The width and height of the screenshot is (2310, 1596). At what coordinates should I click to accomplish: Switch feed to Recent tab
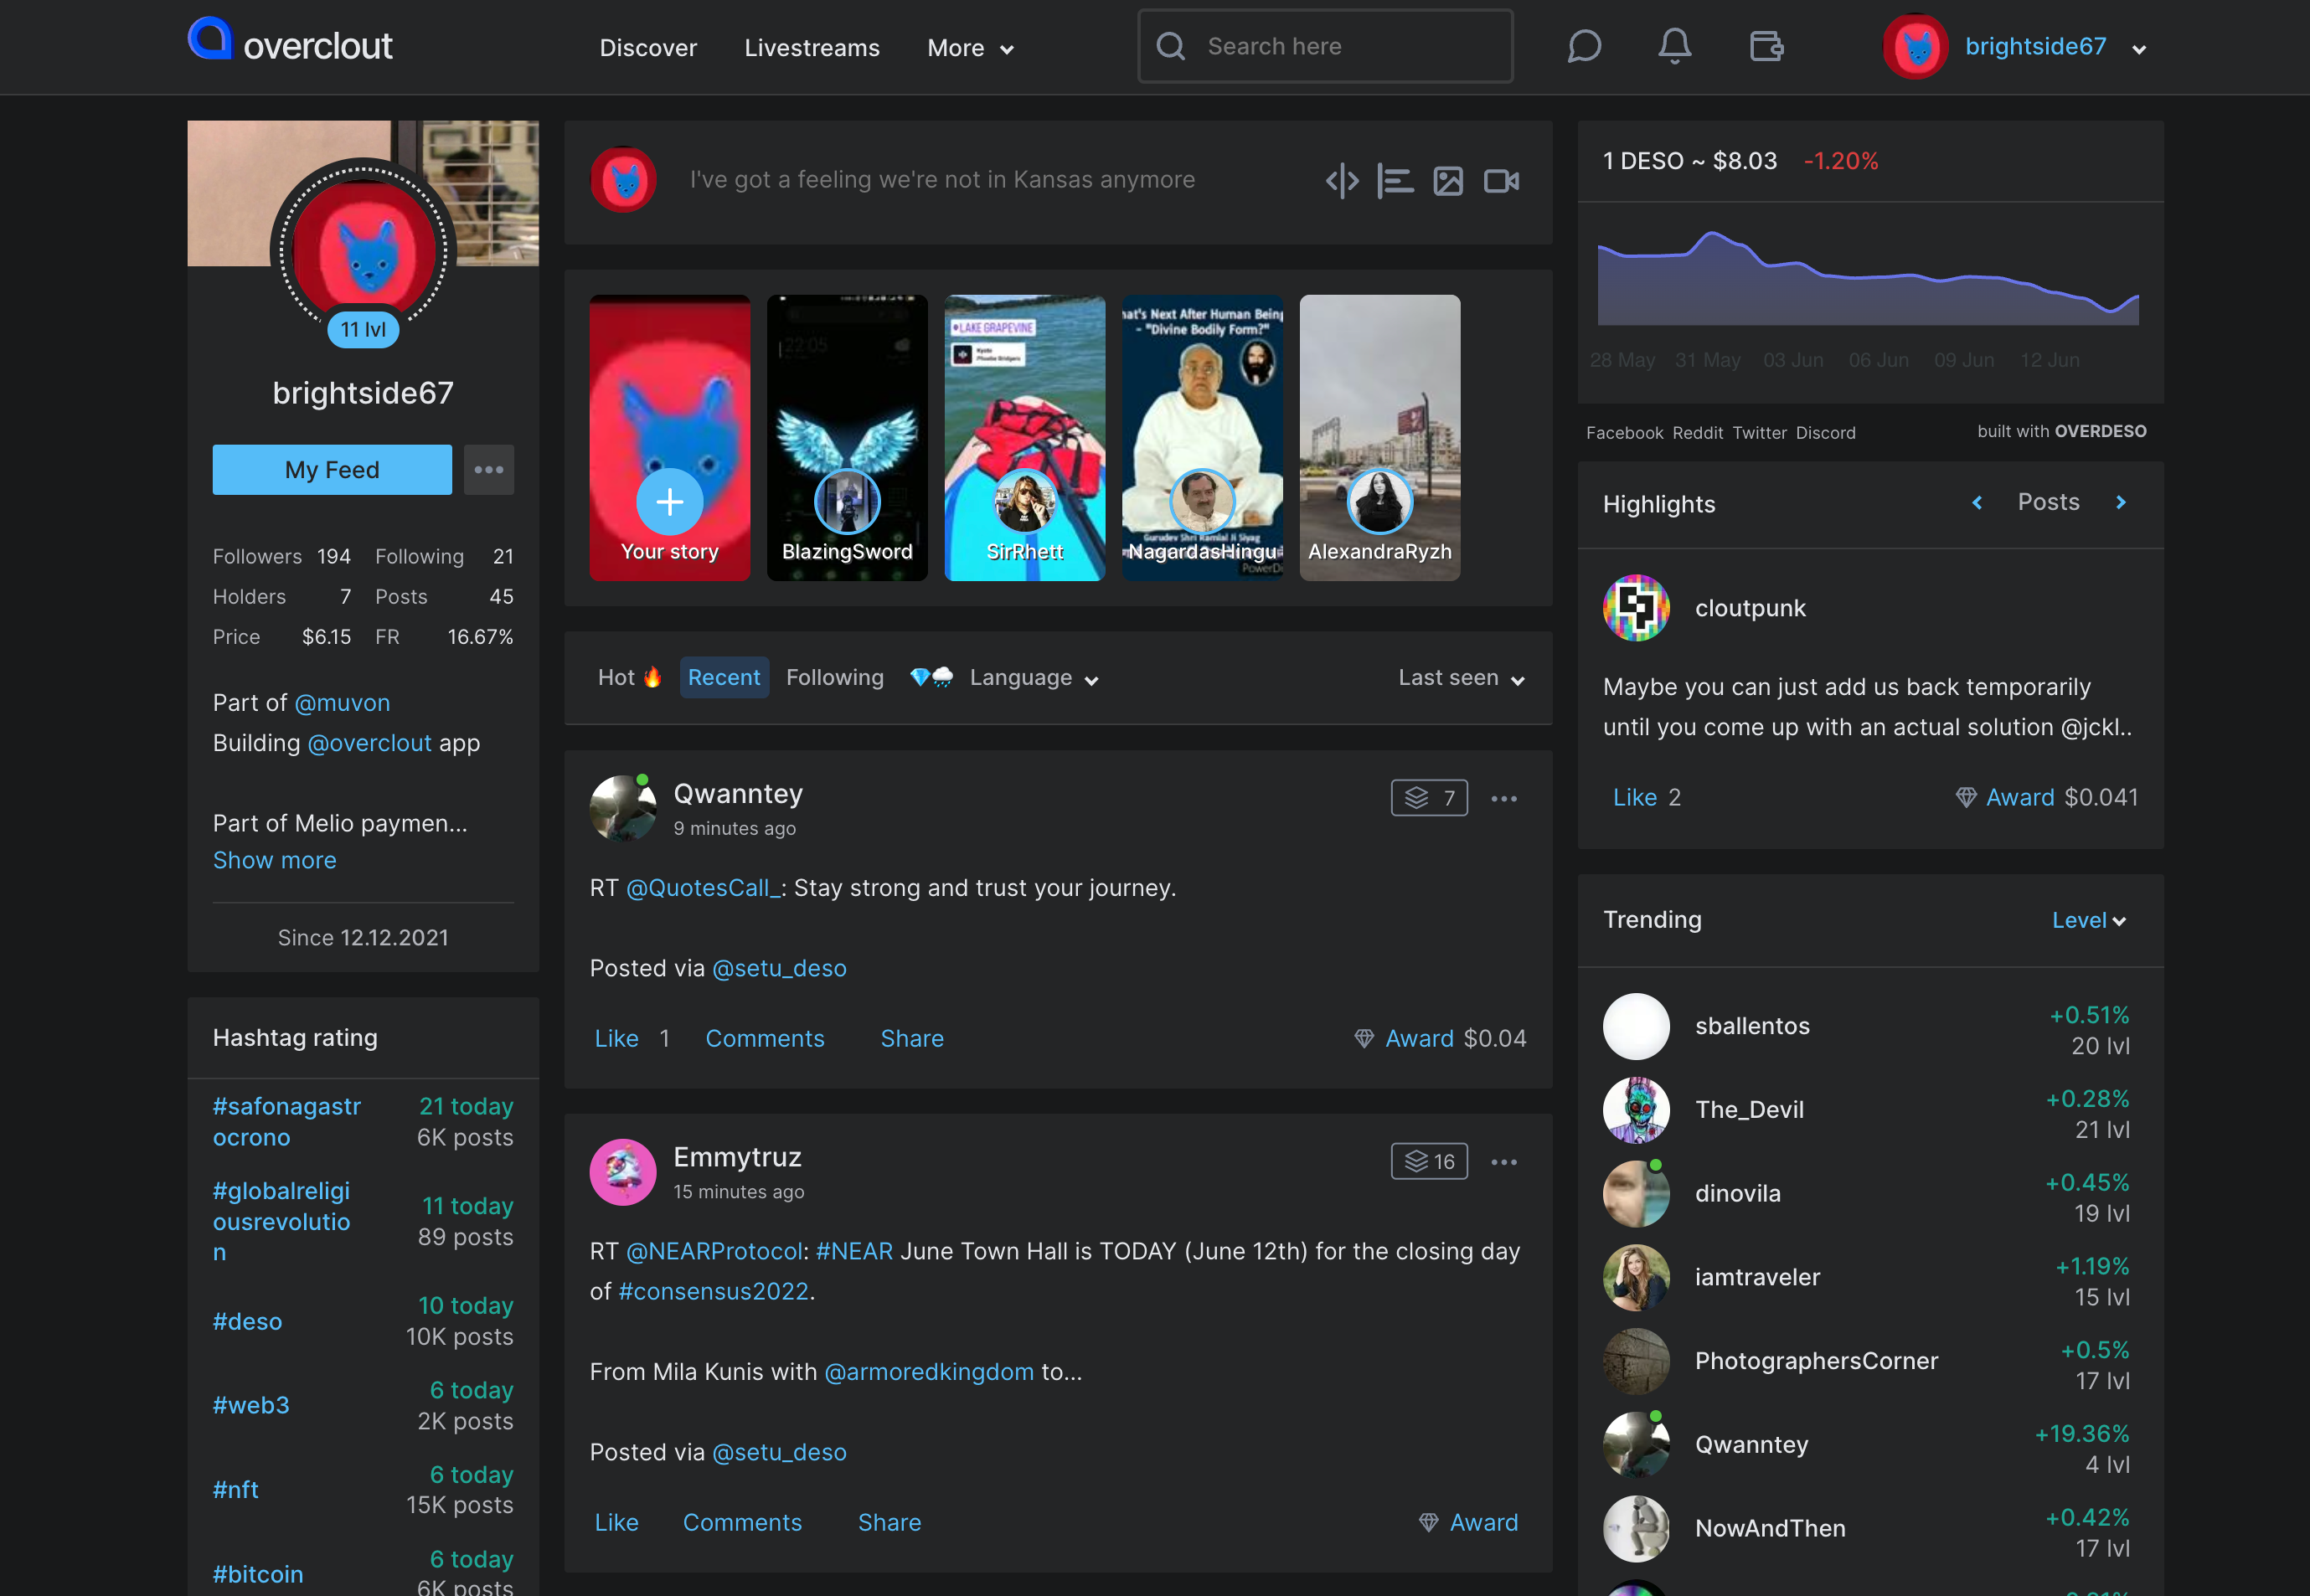[x=724, y=678]
